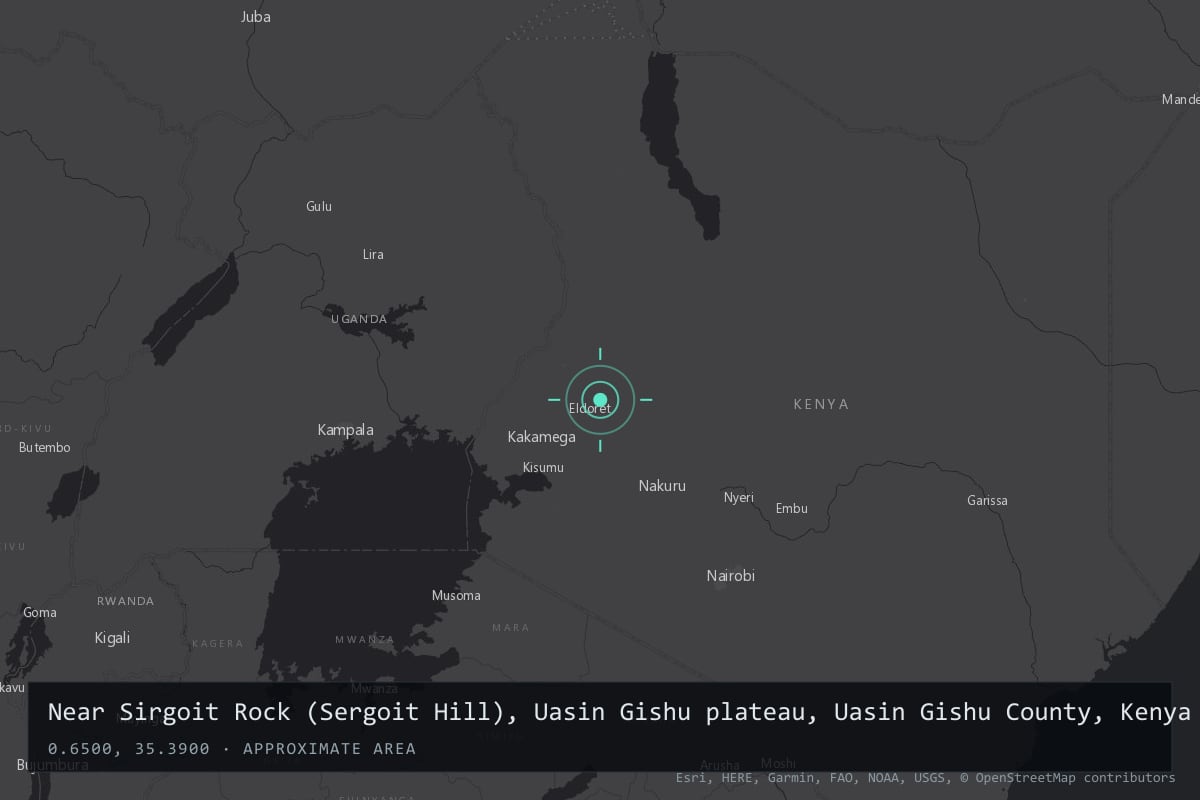Click the Nakuru city label
The image size is (1200, 800).
tap(662, 486)
